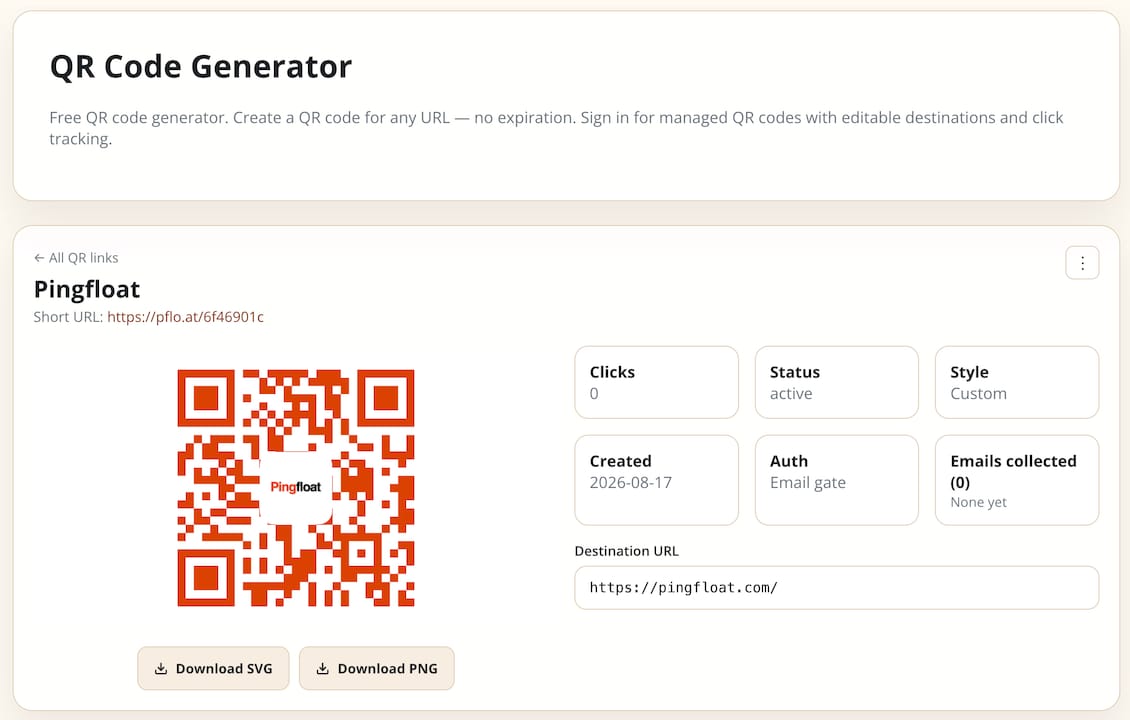Select the Clicks stat card
Image resolution: width=1130 pixels, height=720 pixels.
click(x=657, y=382)
